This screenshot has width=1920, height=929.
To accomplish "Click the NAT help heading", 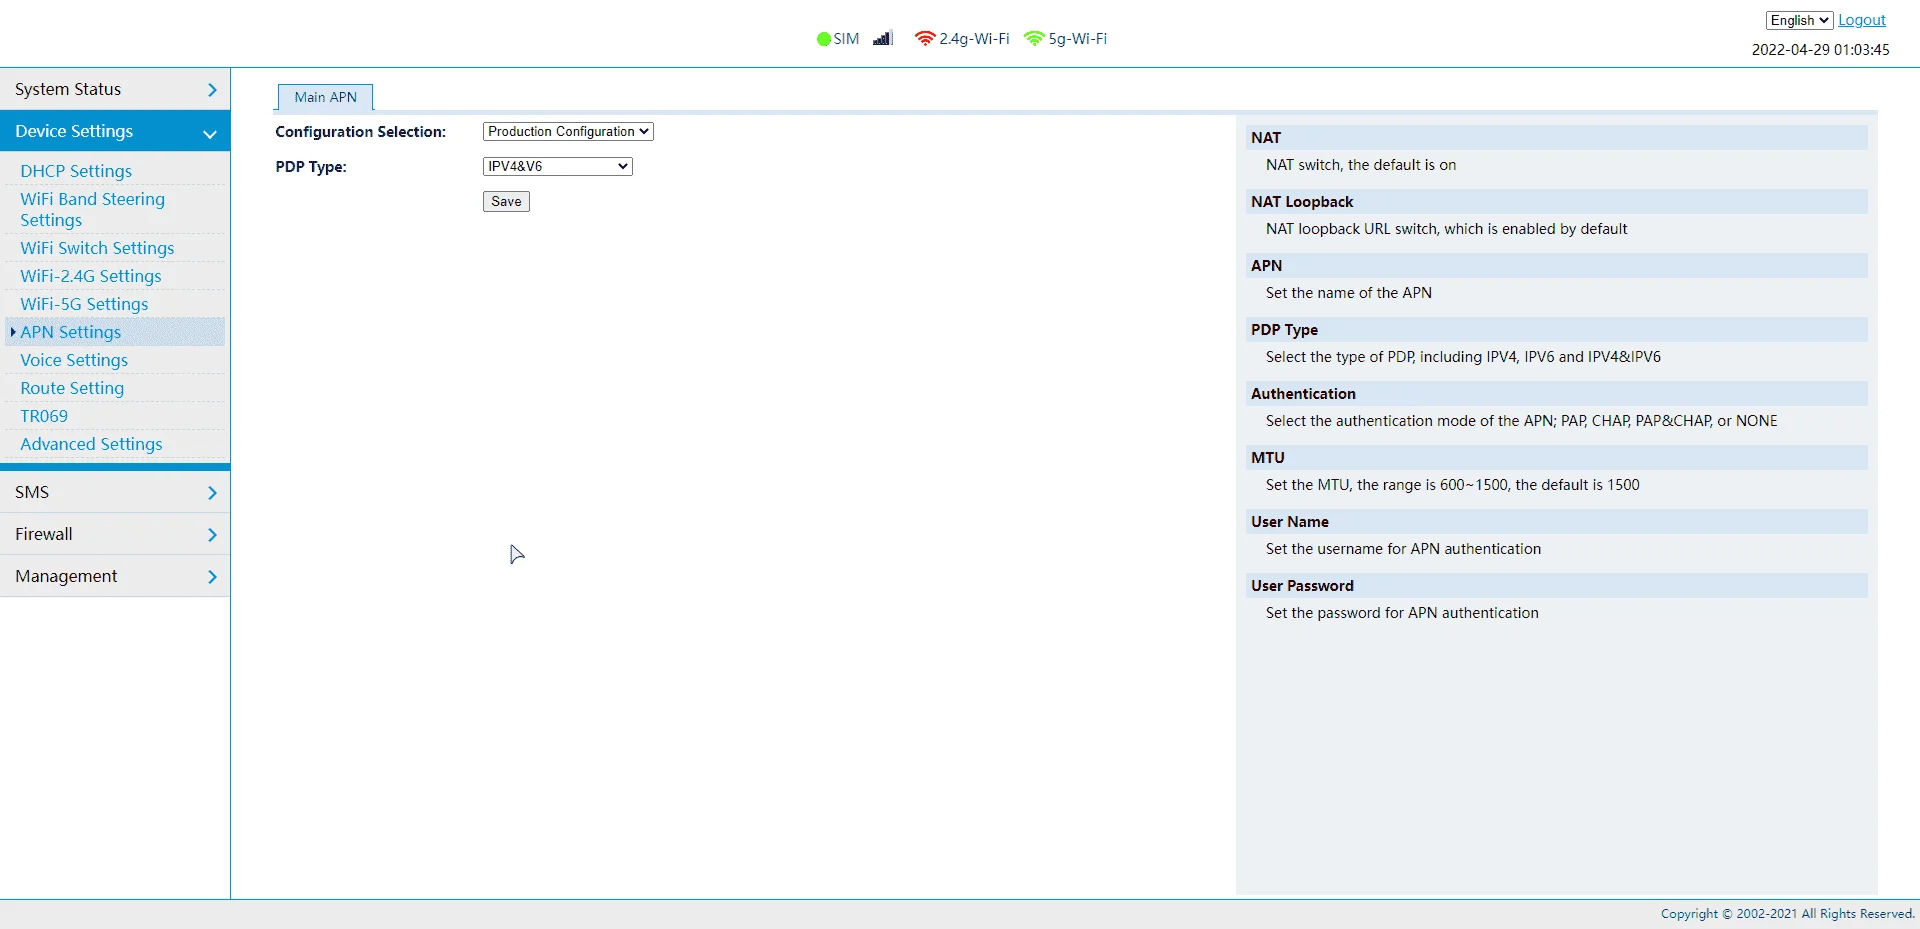I will click(x=1265, y=138).
